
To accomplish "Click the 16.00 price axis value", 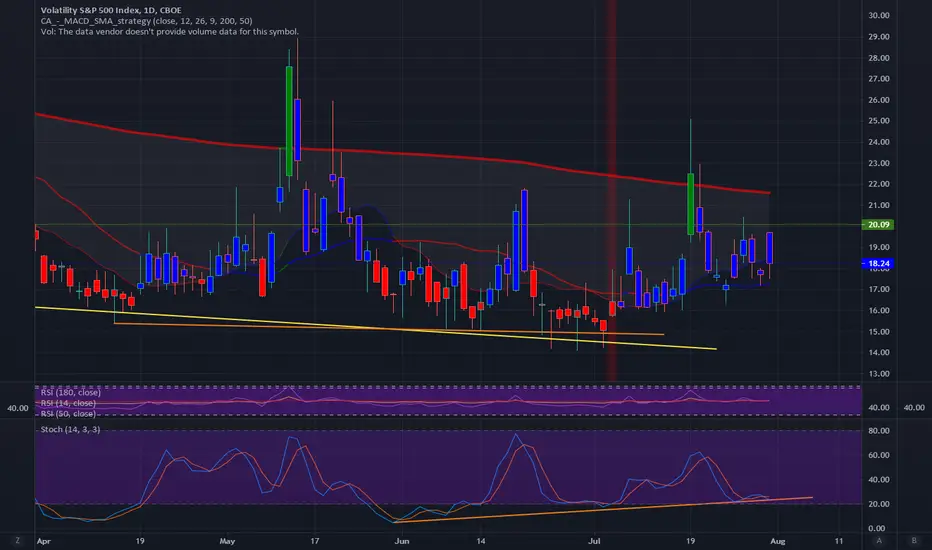I will (879, 310).
